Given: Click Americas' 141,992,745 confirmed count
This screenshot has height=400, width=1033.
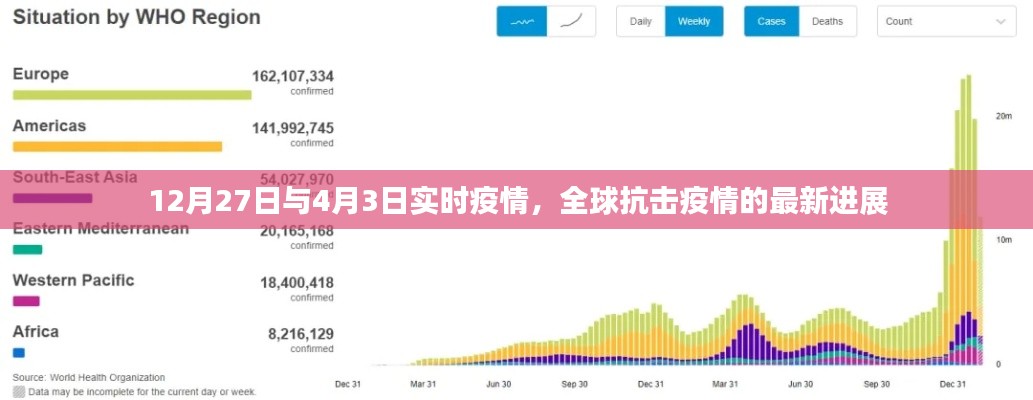Looking at the screenshot, I should pyautogui.click(x=293, y=127).
